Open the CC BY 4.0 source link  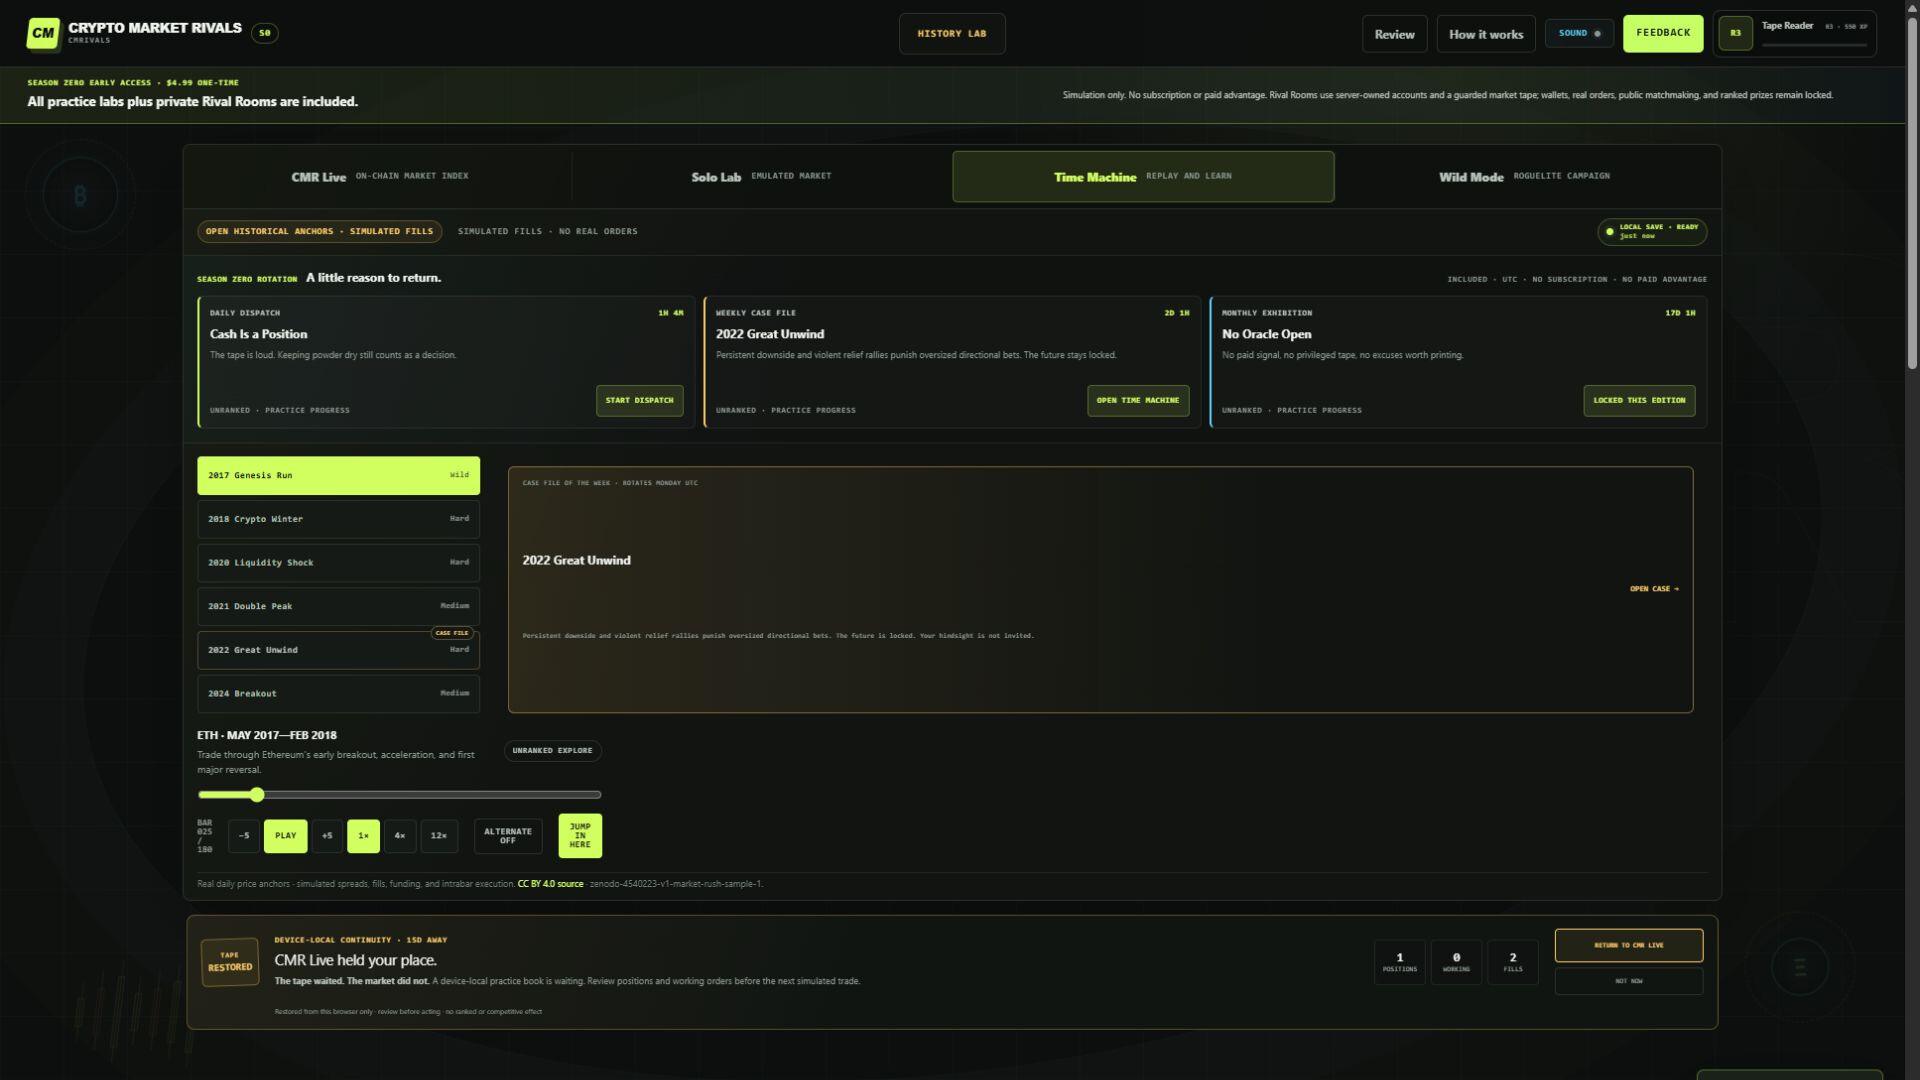point(550,884)
